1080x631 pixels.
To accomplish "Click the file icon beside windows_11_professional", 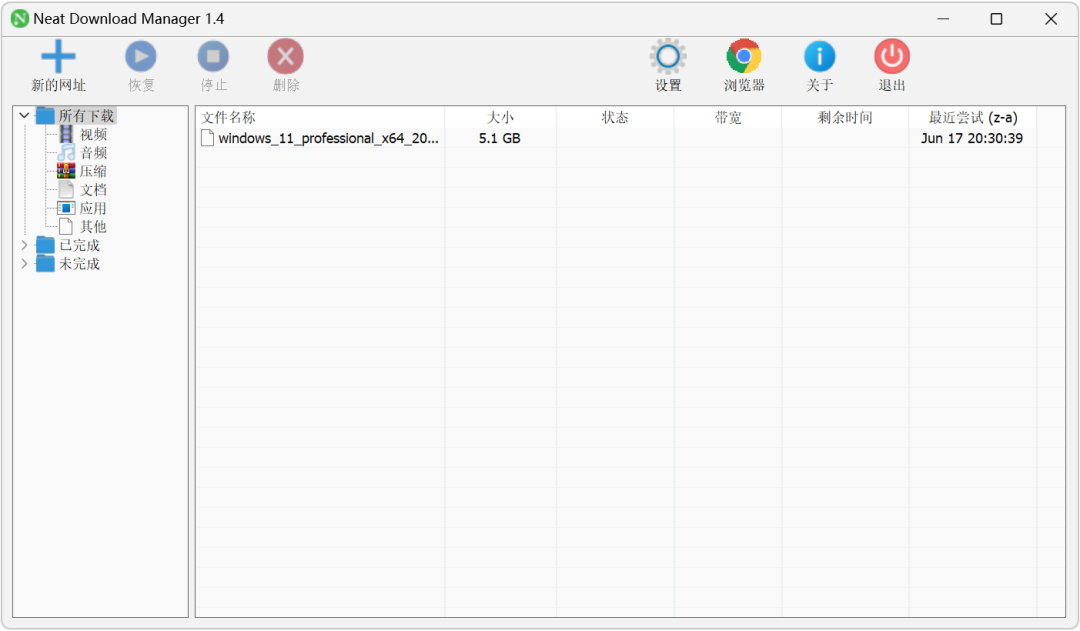I will 207,138.
